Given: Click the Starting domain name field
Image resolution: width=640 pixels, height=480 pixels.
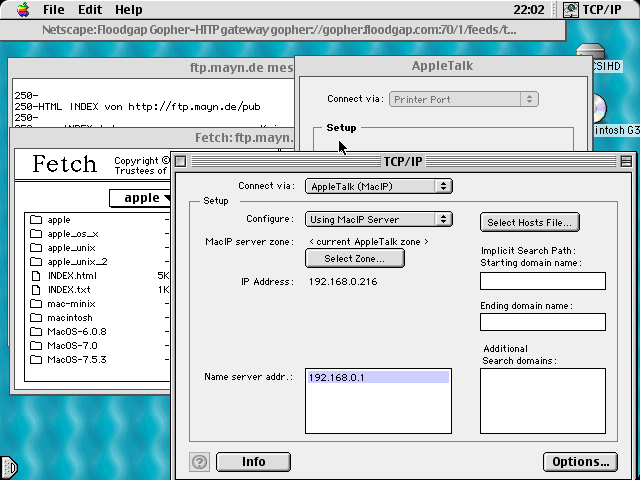Looking at the screenshot, I should click(543, 281).
